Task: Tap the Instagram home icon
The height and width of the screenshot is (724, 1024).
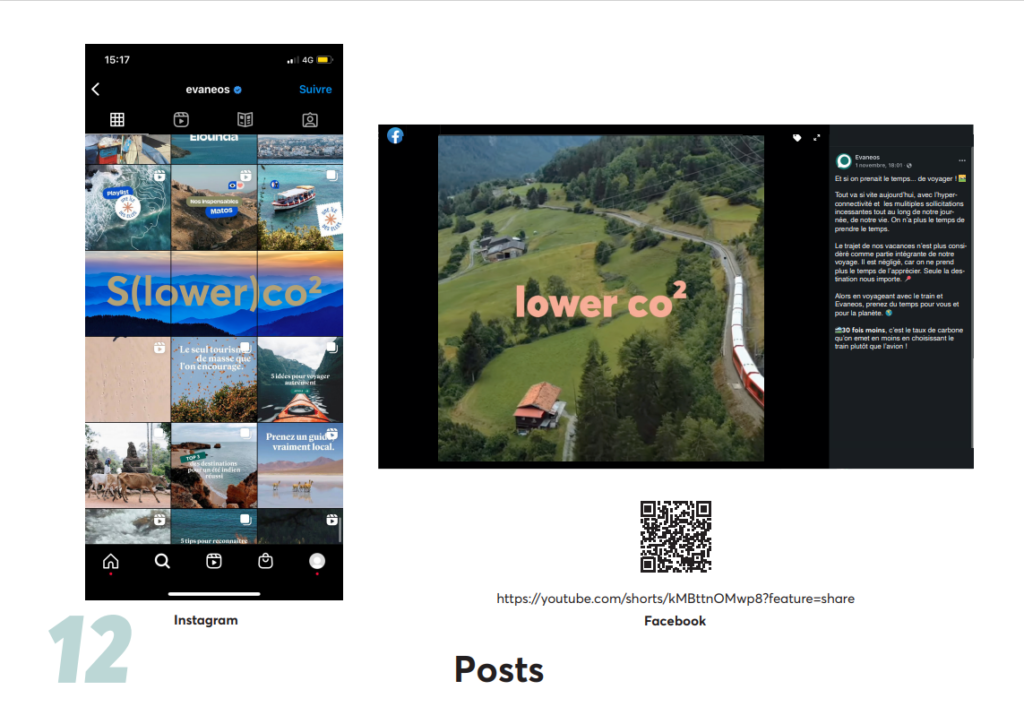Action: coord(111,561)
